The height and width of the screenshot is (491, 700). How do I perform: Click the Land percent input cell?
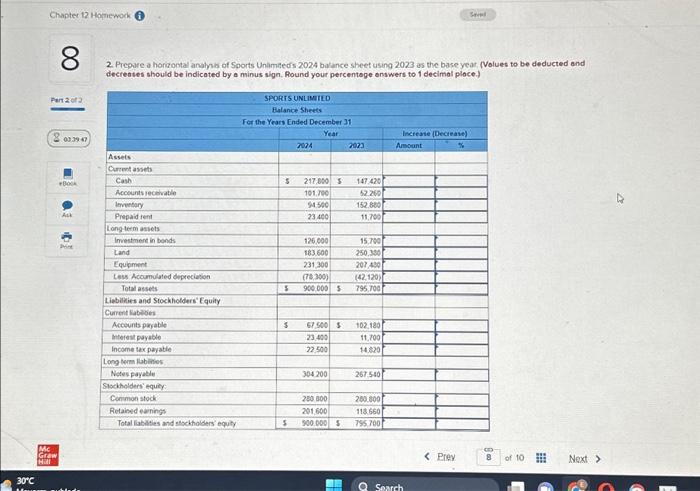(461, 253)
